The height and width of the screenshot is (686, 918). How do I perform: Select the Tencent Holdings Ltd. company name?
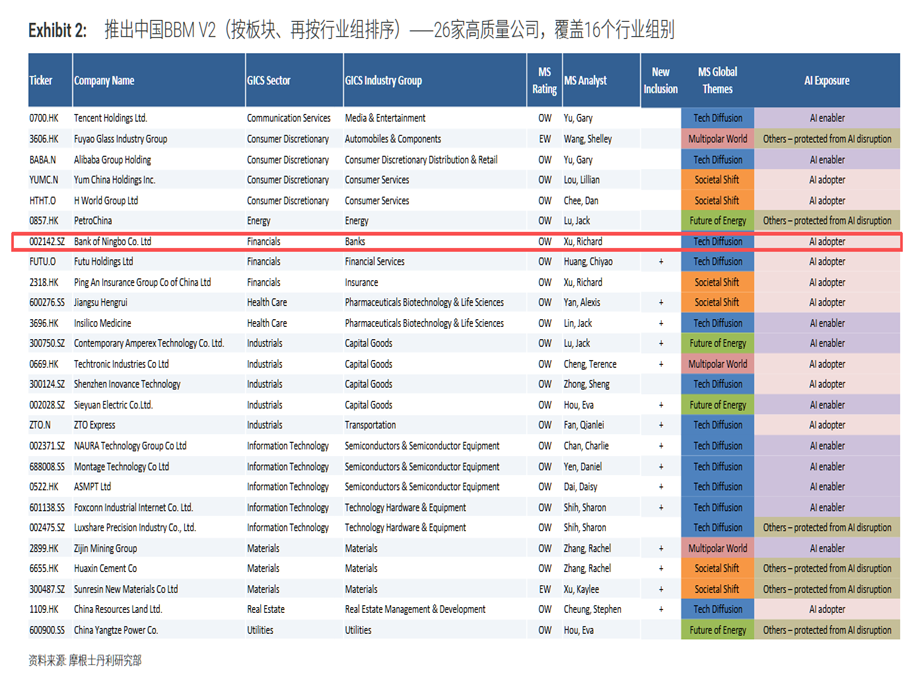(x=110, y=119)
